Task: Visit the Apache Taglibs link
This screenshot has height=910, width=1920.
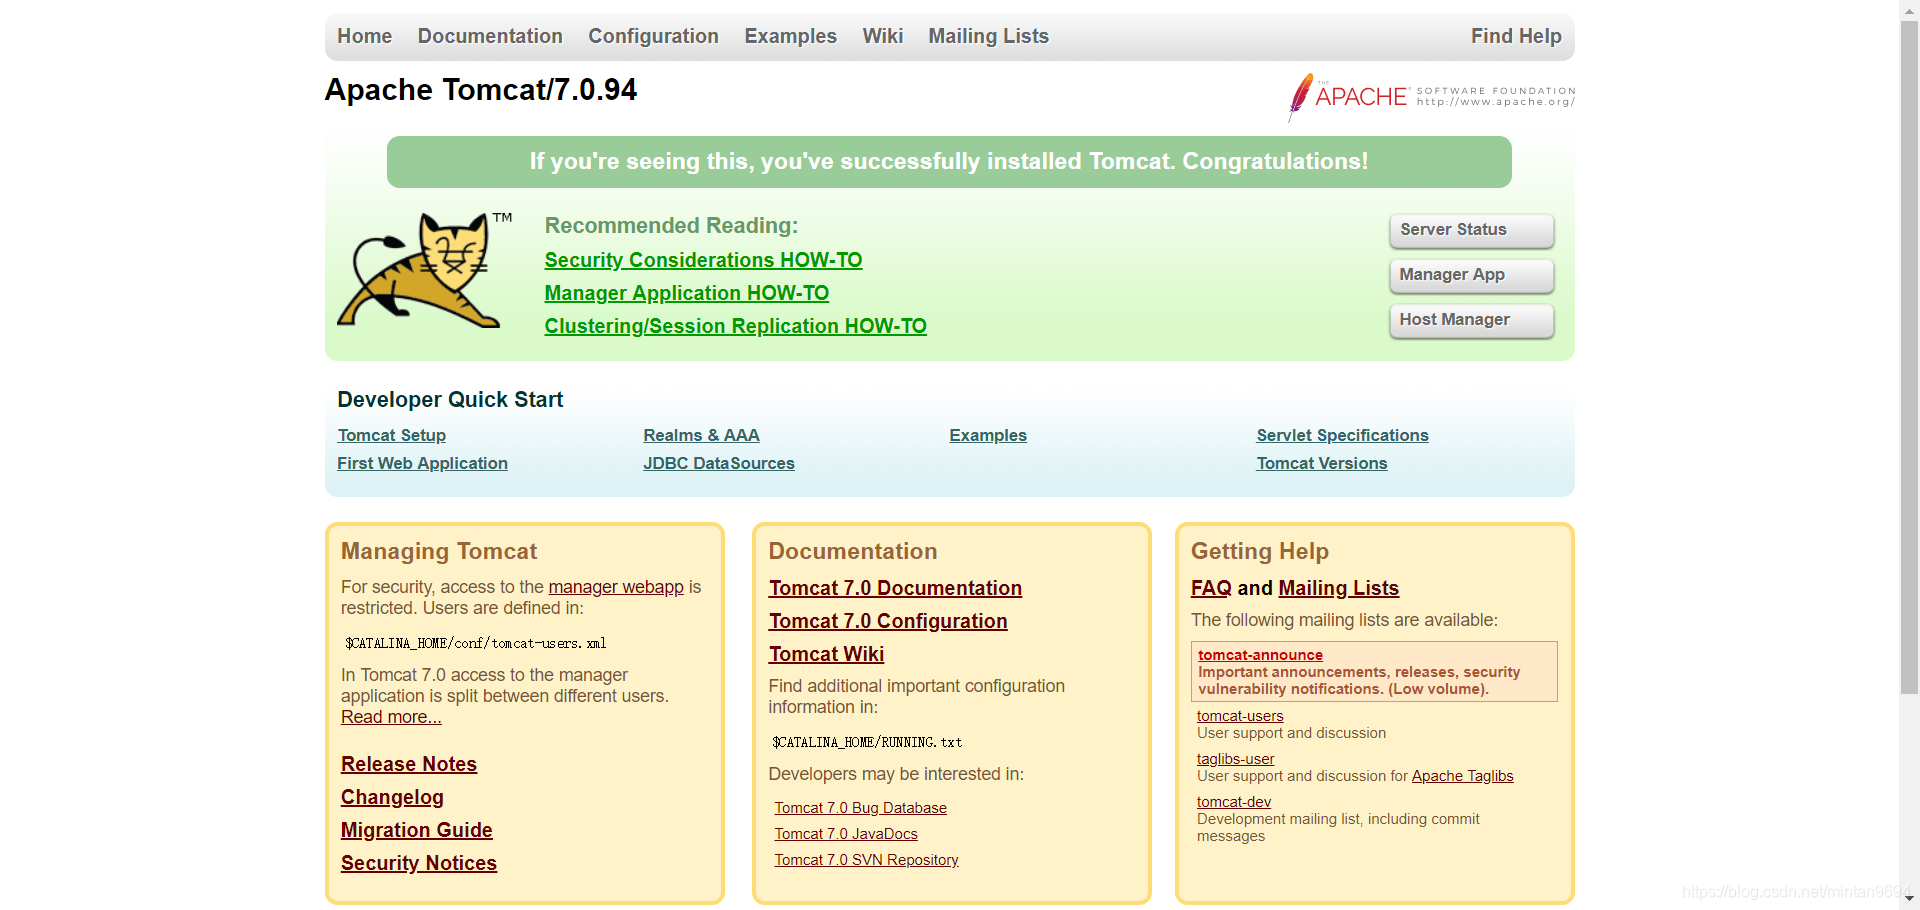Action: coord(1462,776)
